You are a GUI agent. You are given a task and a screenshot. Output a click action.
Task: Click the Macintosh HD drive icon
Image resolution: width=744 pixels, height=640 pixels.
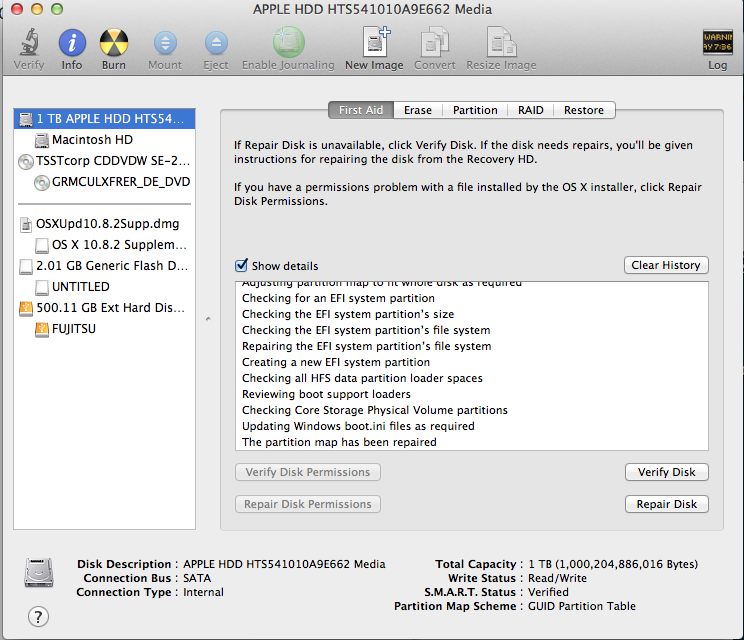(42, 140)
